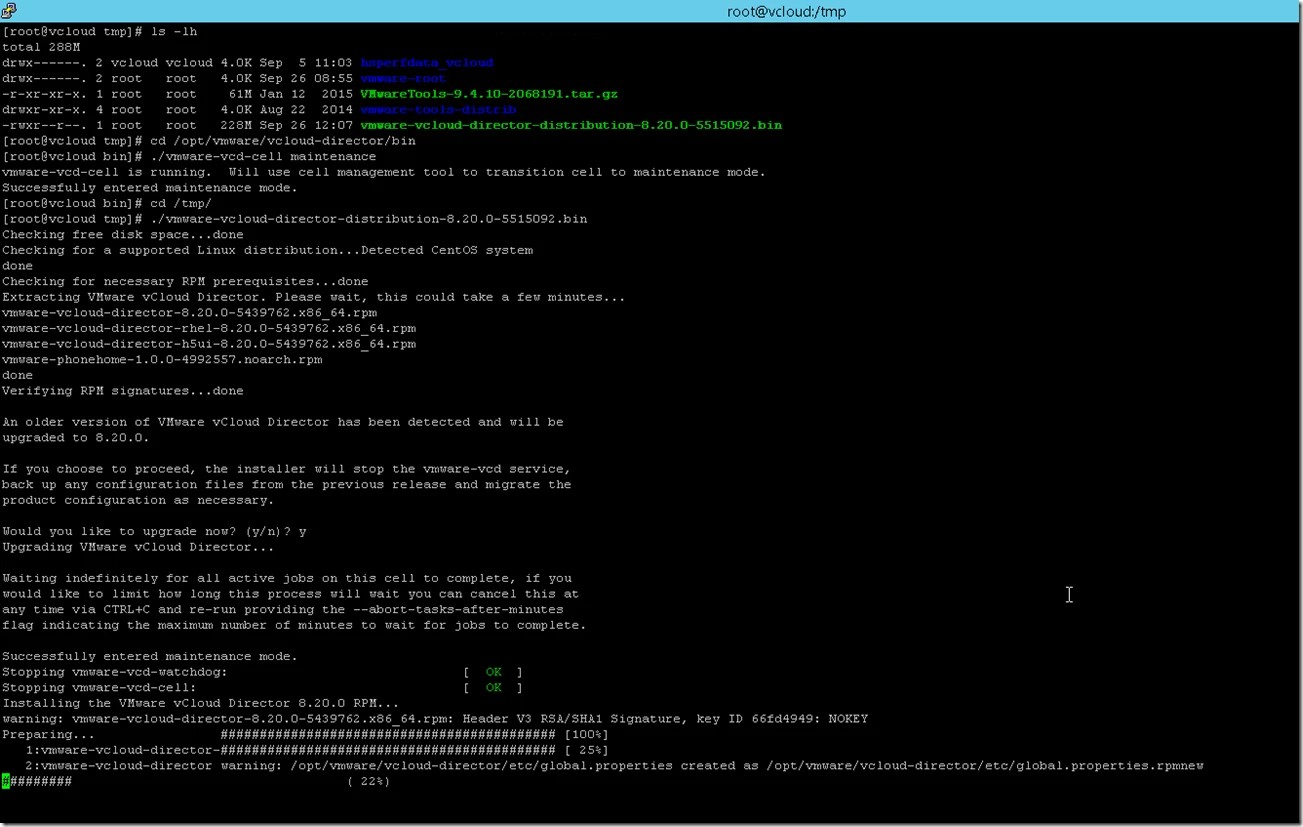The image size is (1303, 827).
Task: Open the PuTTY system menu icon
Action: (9, 11)
